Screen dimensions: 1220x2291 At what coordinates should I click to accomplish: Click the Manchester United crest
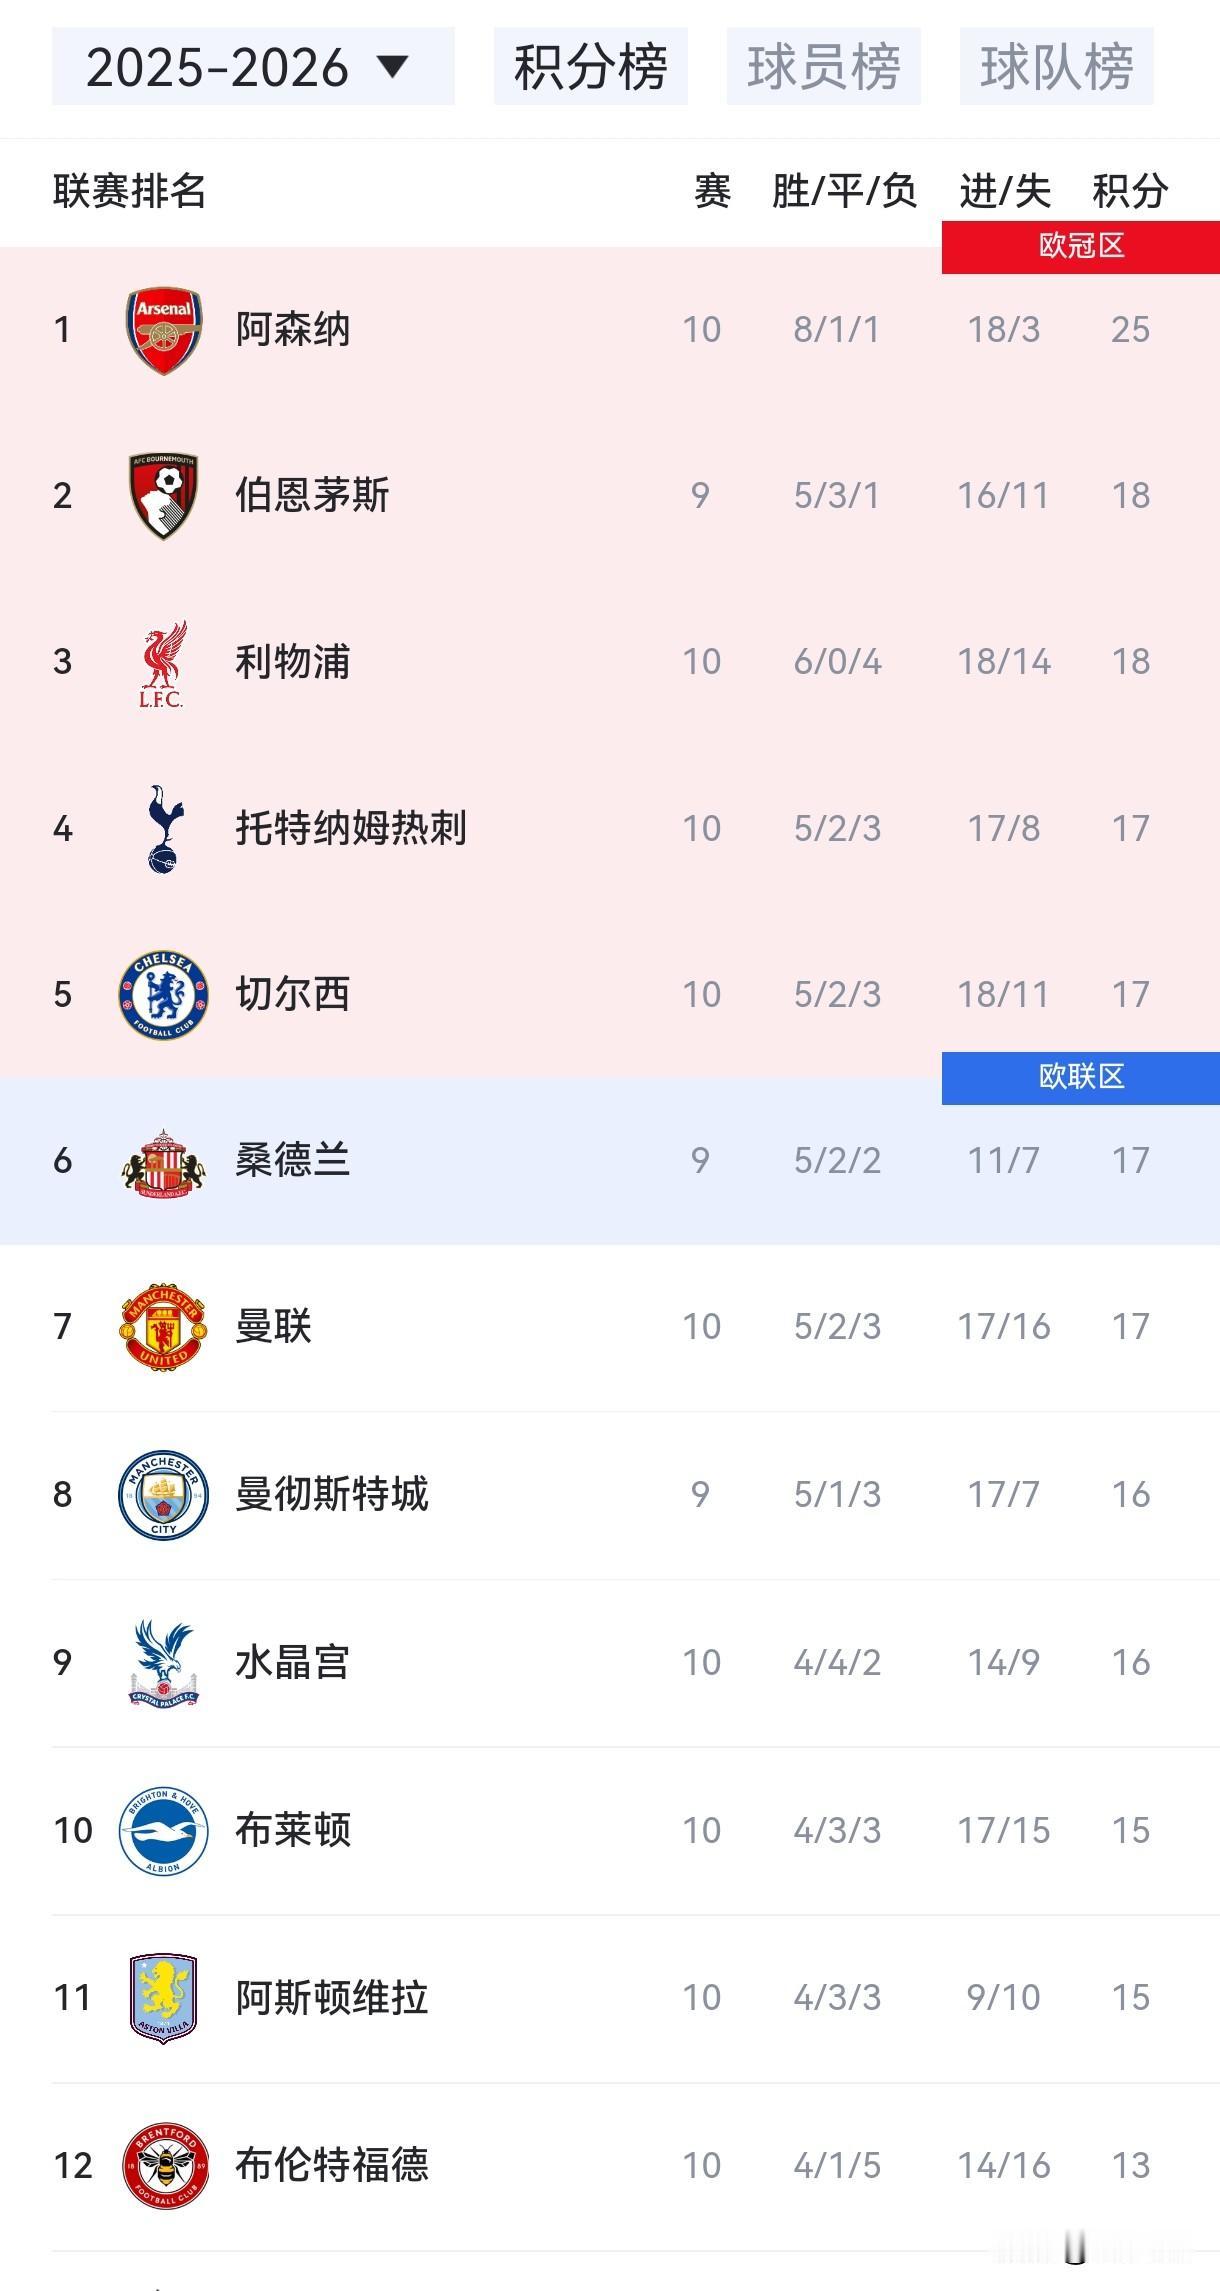[x=164, y=1327]
